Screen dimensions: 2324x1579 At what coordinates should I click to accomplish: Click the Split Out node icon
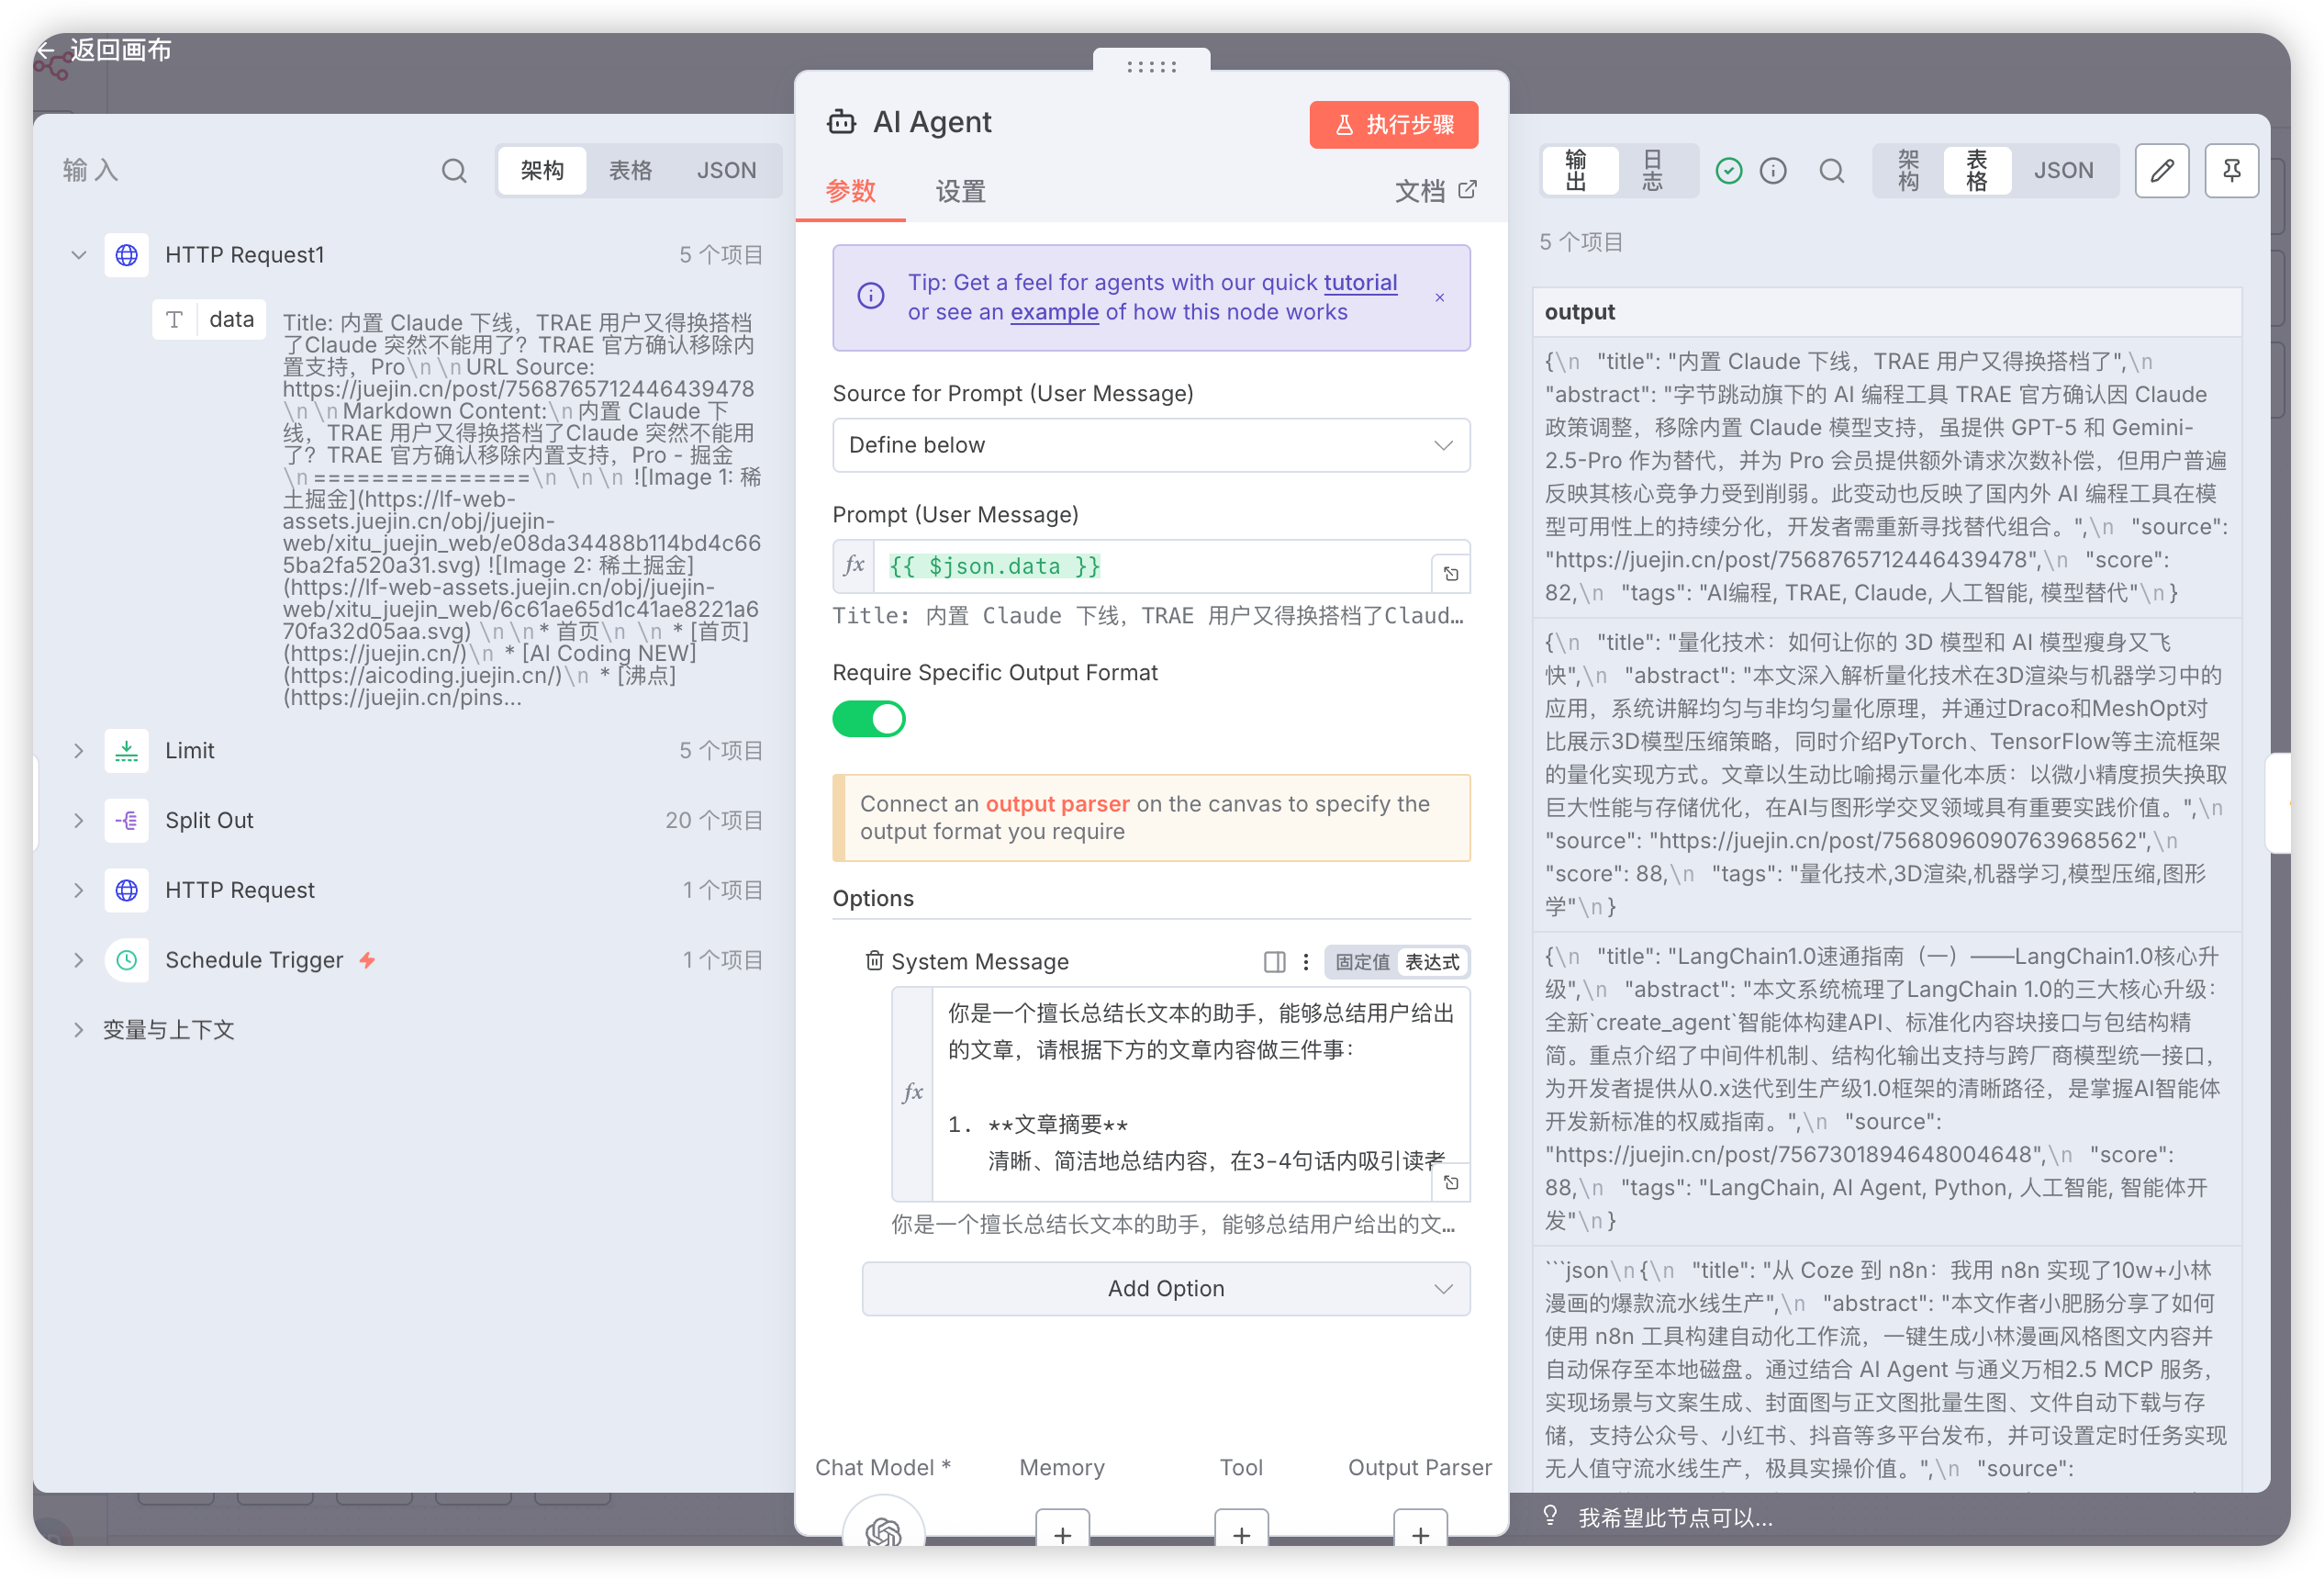coord(127,821)
